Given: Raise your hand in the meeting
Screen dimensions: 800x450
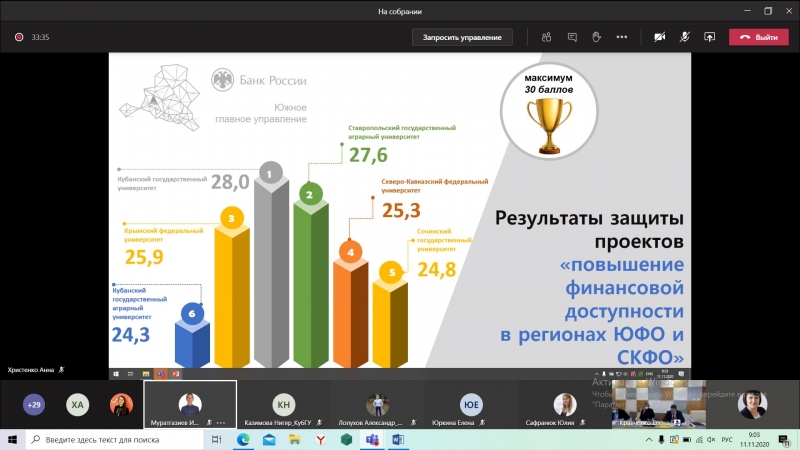Looking at the screenshot, I should (596, 37).
